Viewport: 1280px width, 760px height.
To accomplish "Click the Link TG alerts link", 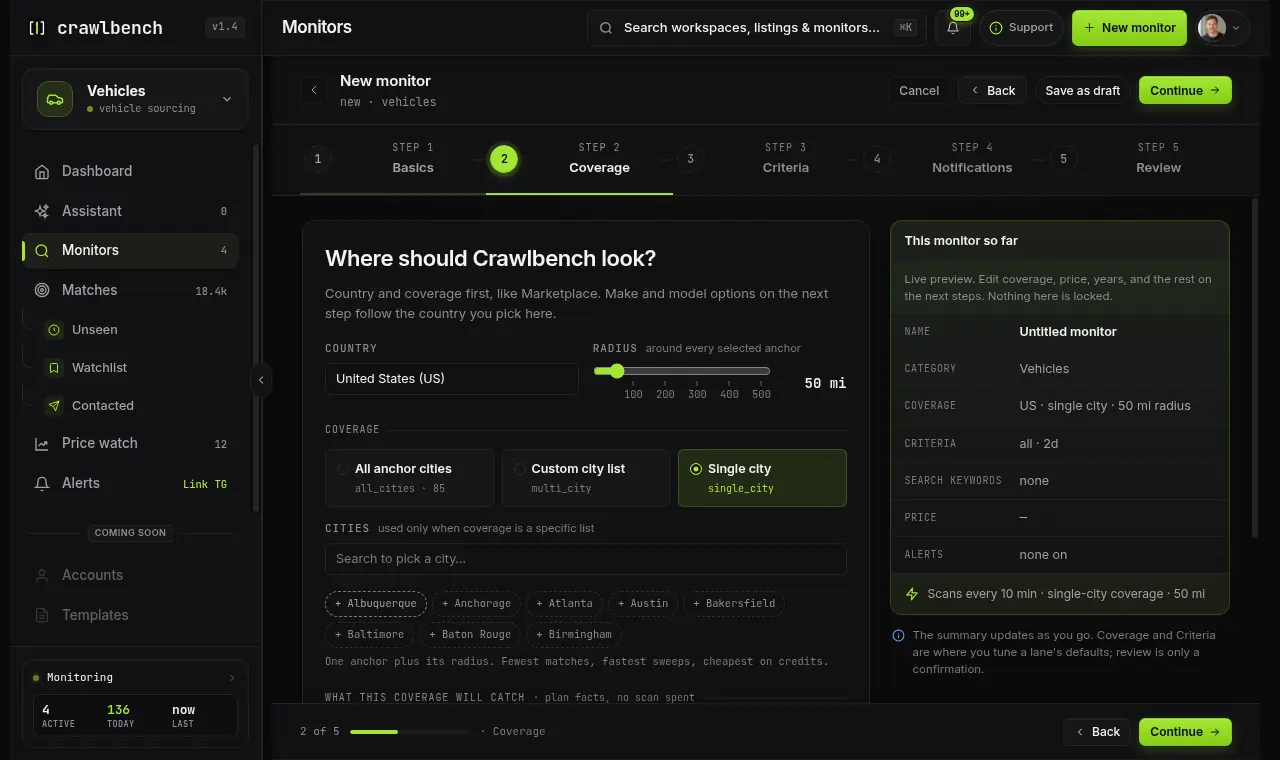I will (x=205, y=484).
